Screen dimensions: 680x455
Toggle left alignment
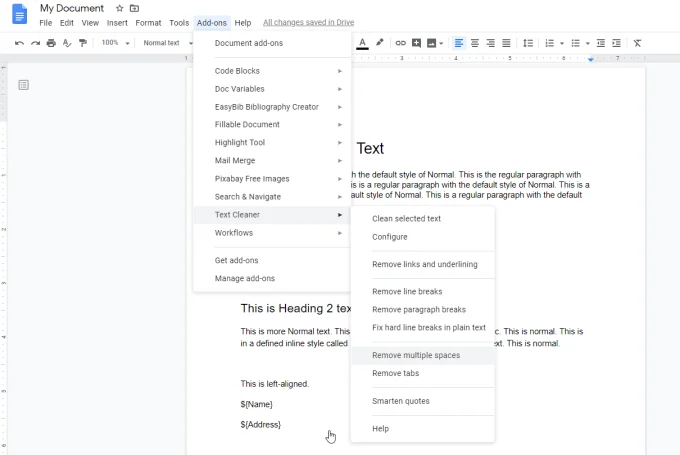pyautogui.click(x=459, y=43)
